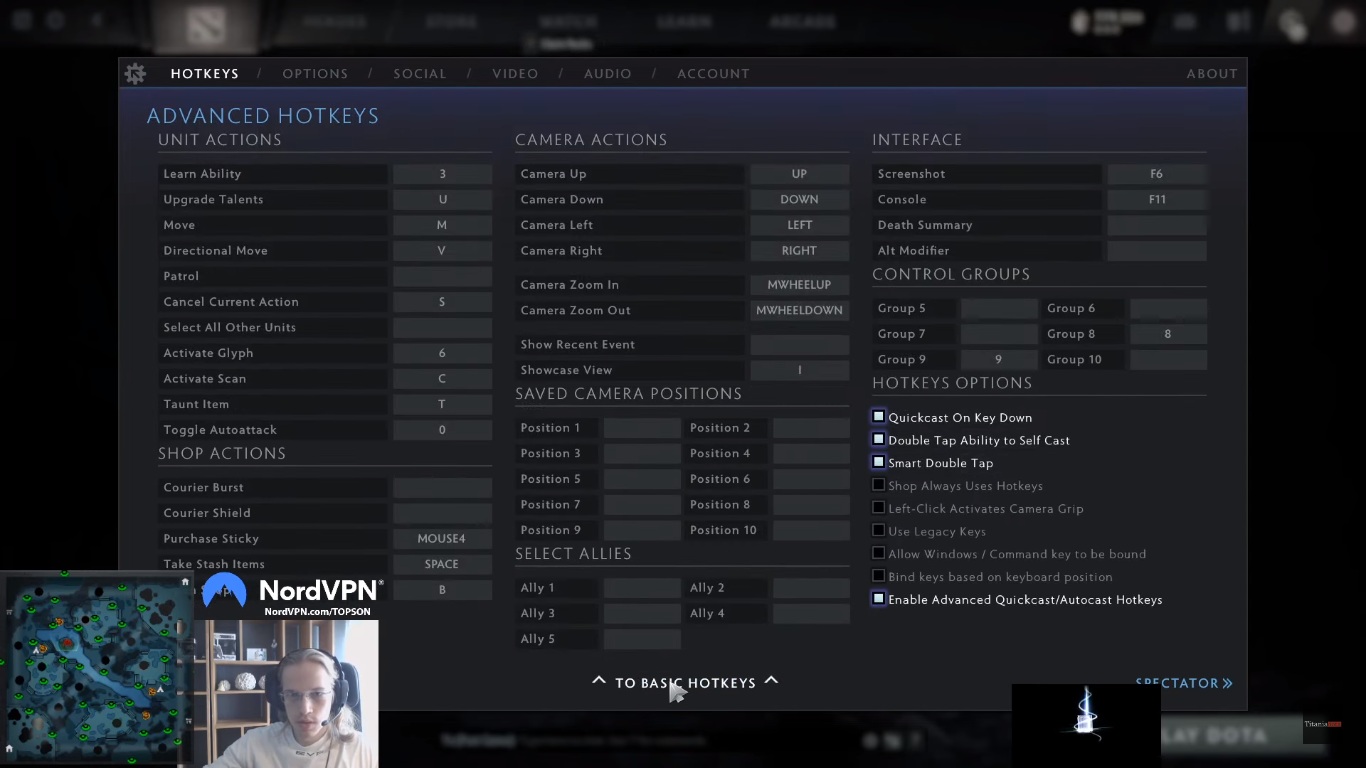Select the Camera Zoom In MWHEELUP binding
This screenshot has height=768, width=1366.
pyautogui.click(x=799, y=285)
